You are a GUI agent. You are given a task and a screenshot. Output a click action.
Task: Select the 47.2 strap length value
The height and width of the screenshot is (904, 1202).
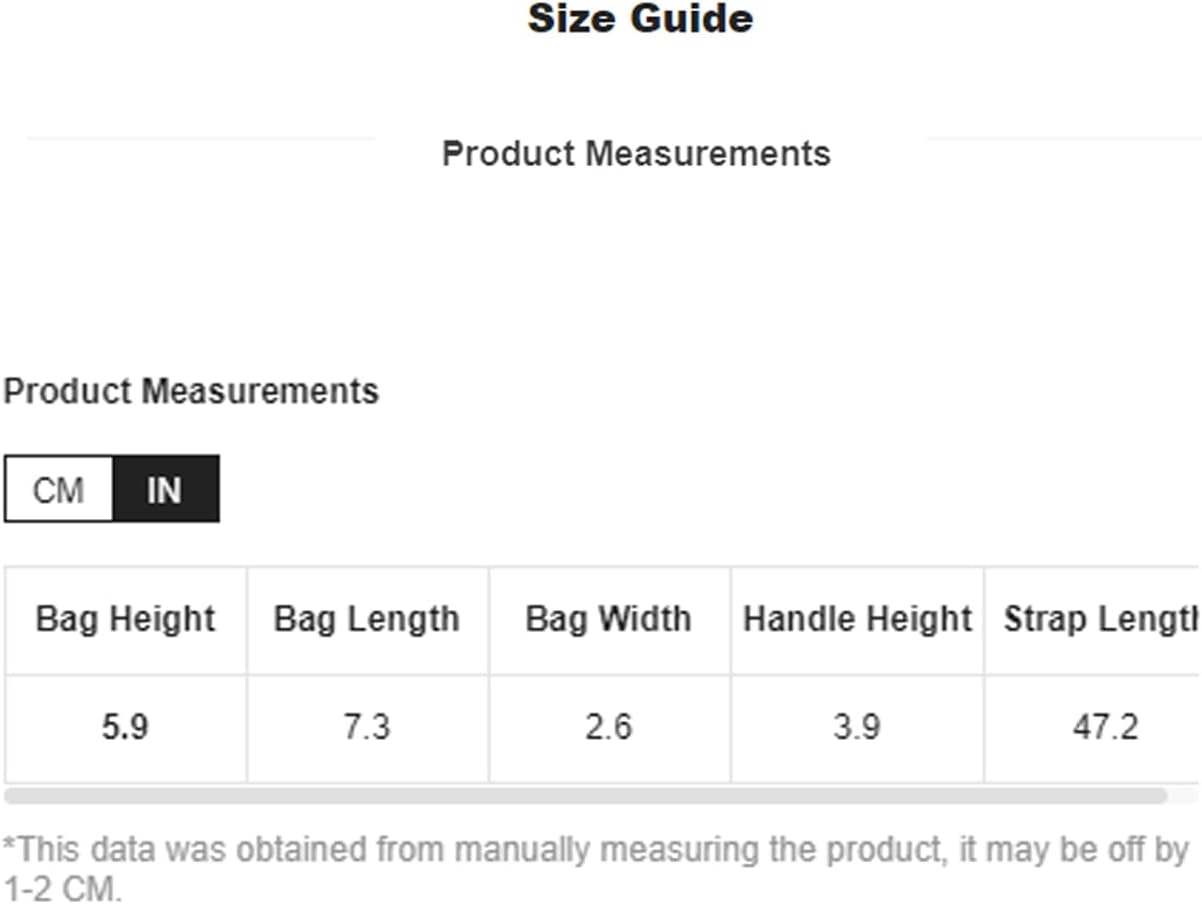(1105, 727)
